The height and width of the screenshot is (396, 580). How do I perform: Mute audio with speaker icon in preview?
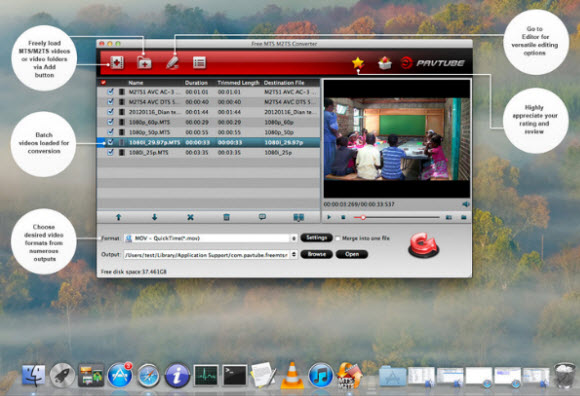coord(466,204)
